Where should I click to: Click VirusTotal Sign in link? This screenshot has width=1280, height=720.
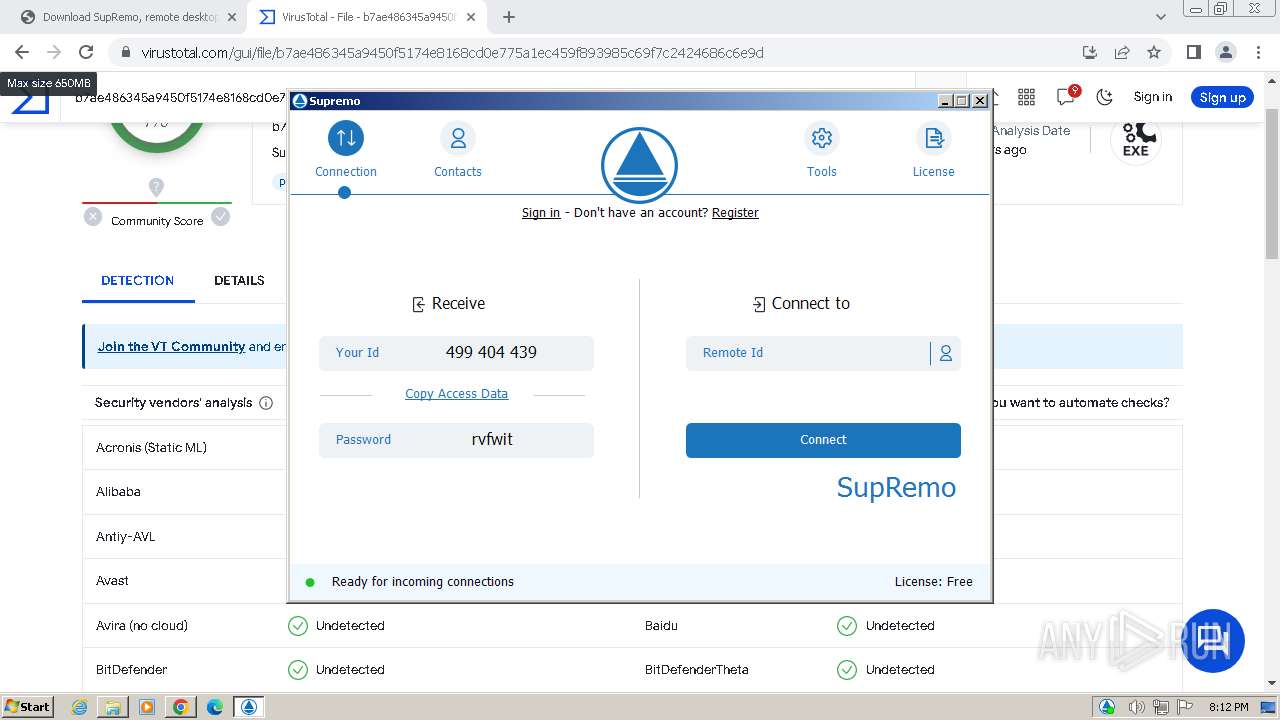click(1152, 97)
